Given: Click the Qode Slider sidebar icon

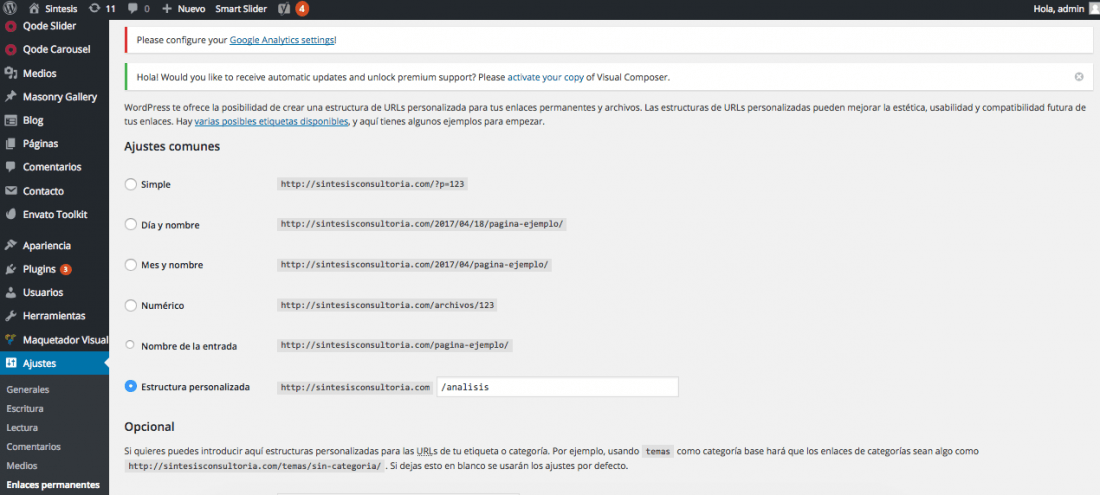Looking at the screenshot, I should coord(11,27).
